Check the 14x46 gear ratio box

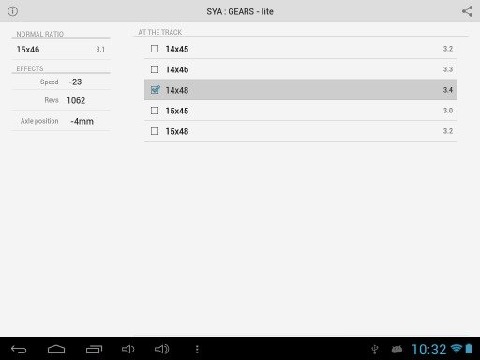coord(154,69)
